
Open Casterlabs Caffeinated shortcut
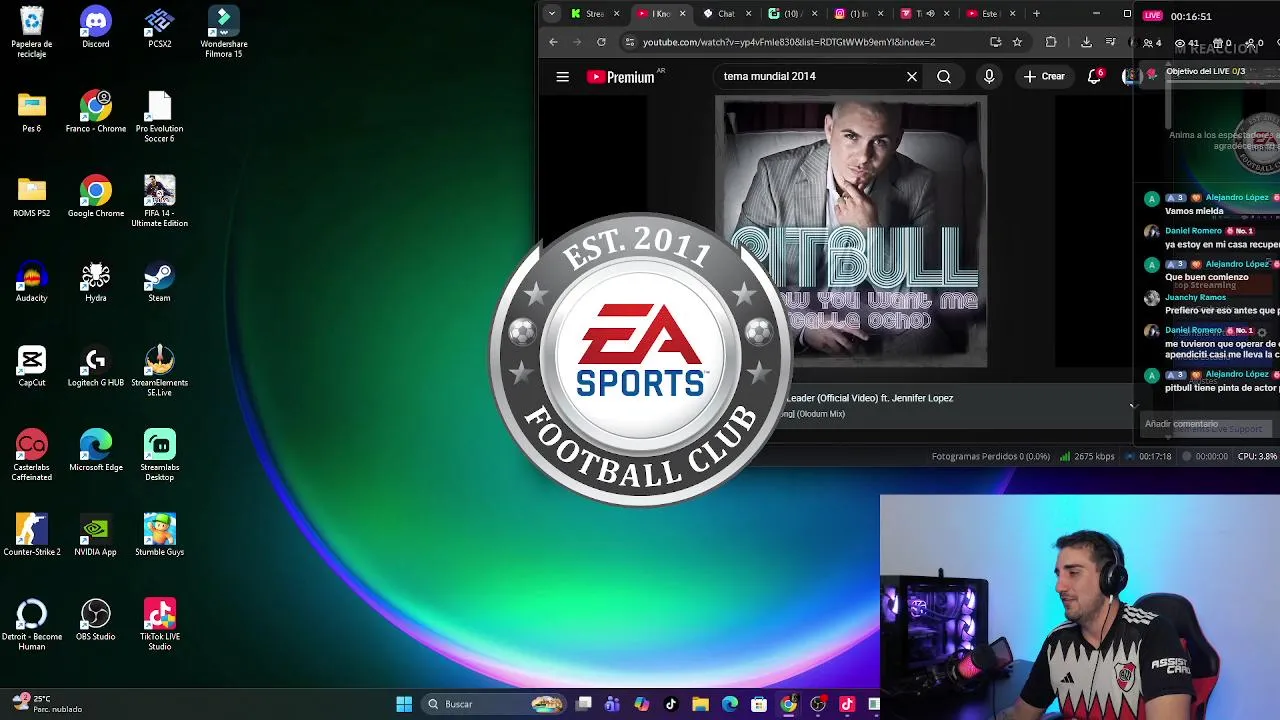(31, 456)
